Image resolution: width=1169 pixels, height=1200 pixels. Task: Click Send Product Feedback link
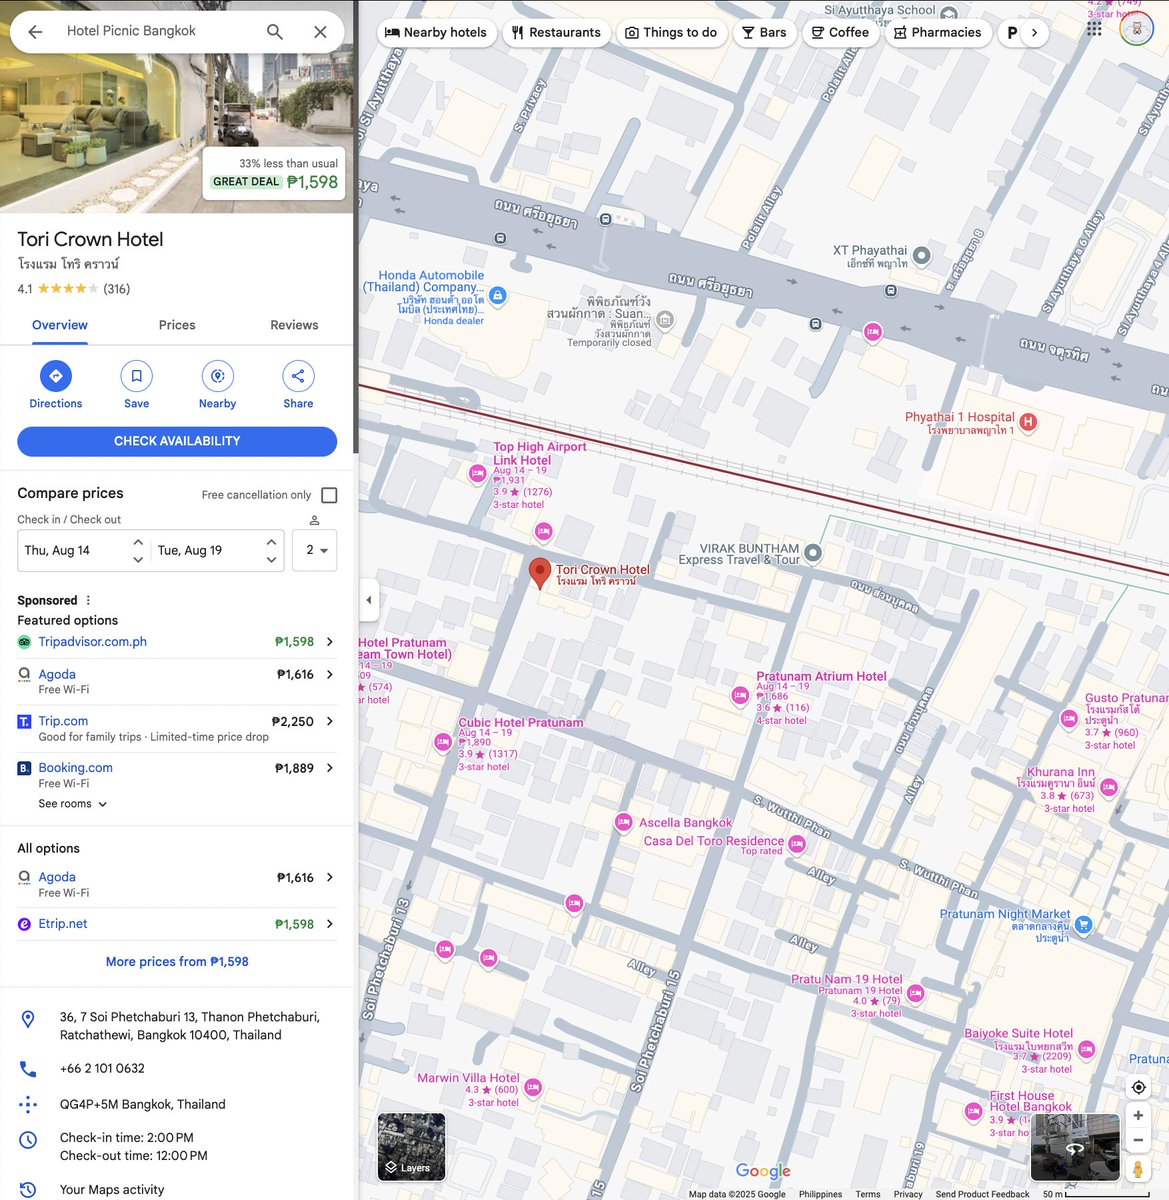pyautogui.click(x=982, y=1194)
